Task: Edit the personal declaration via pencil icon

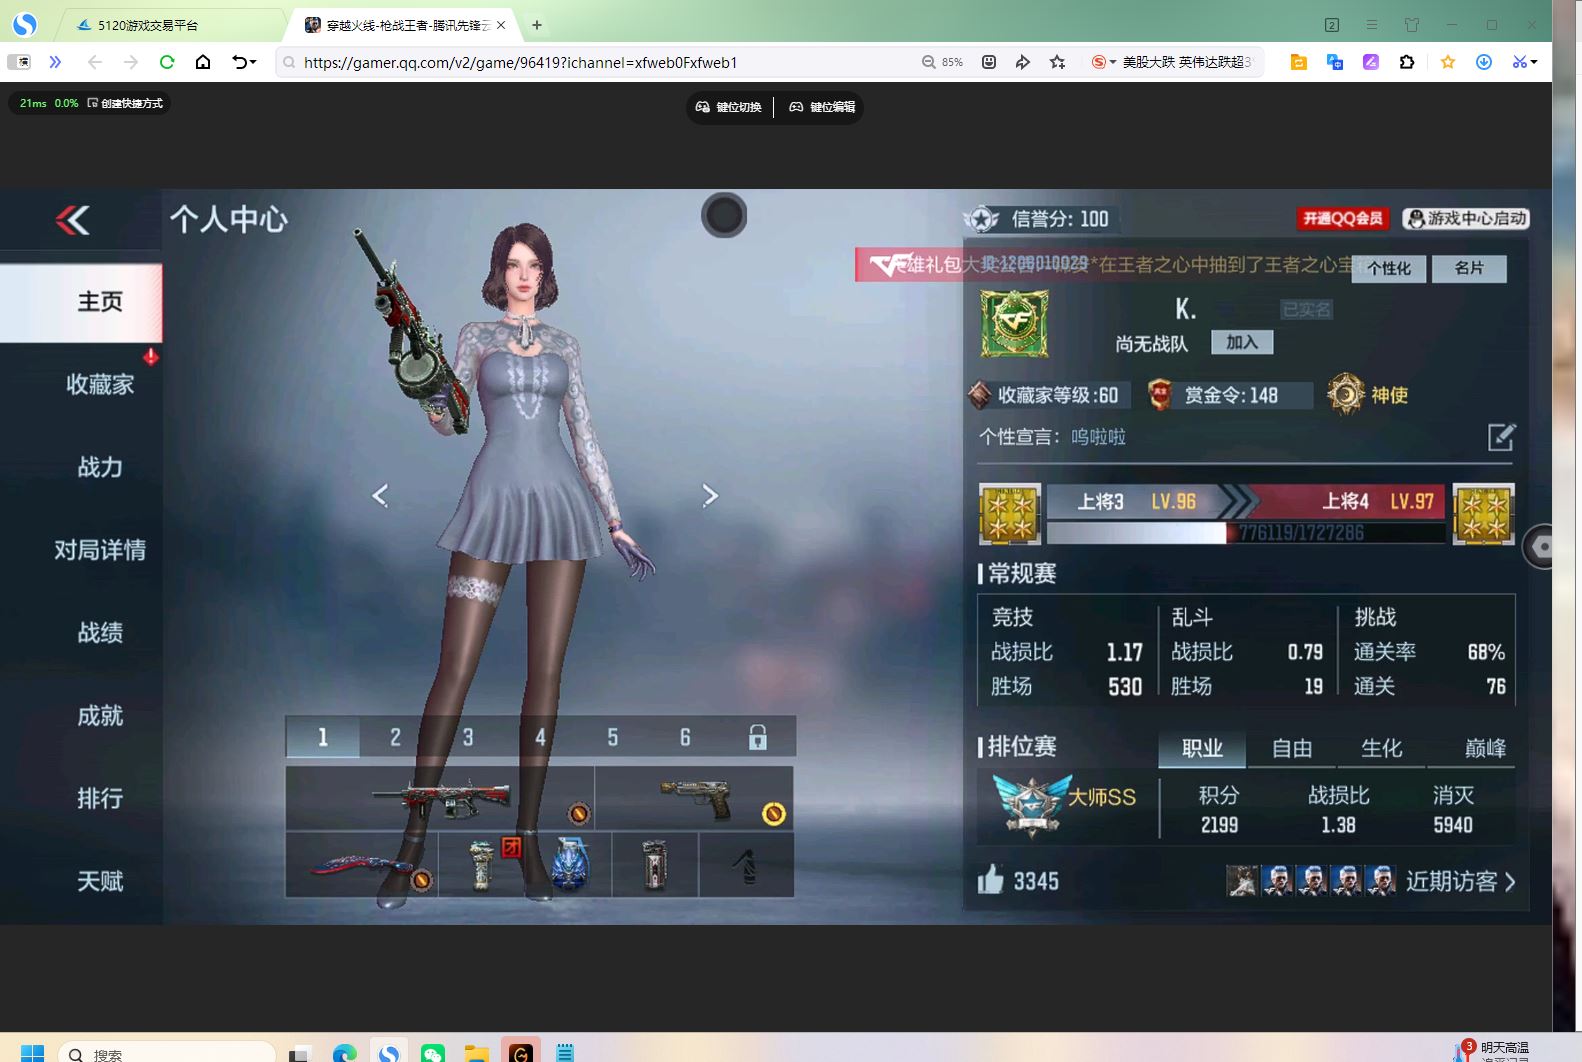Action: (x=1501, y=437)
